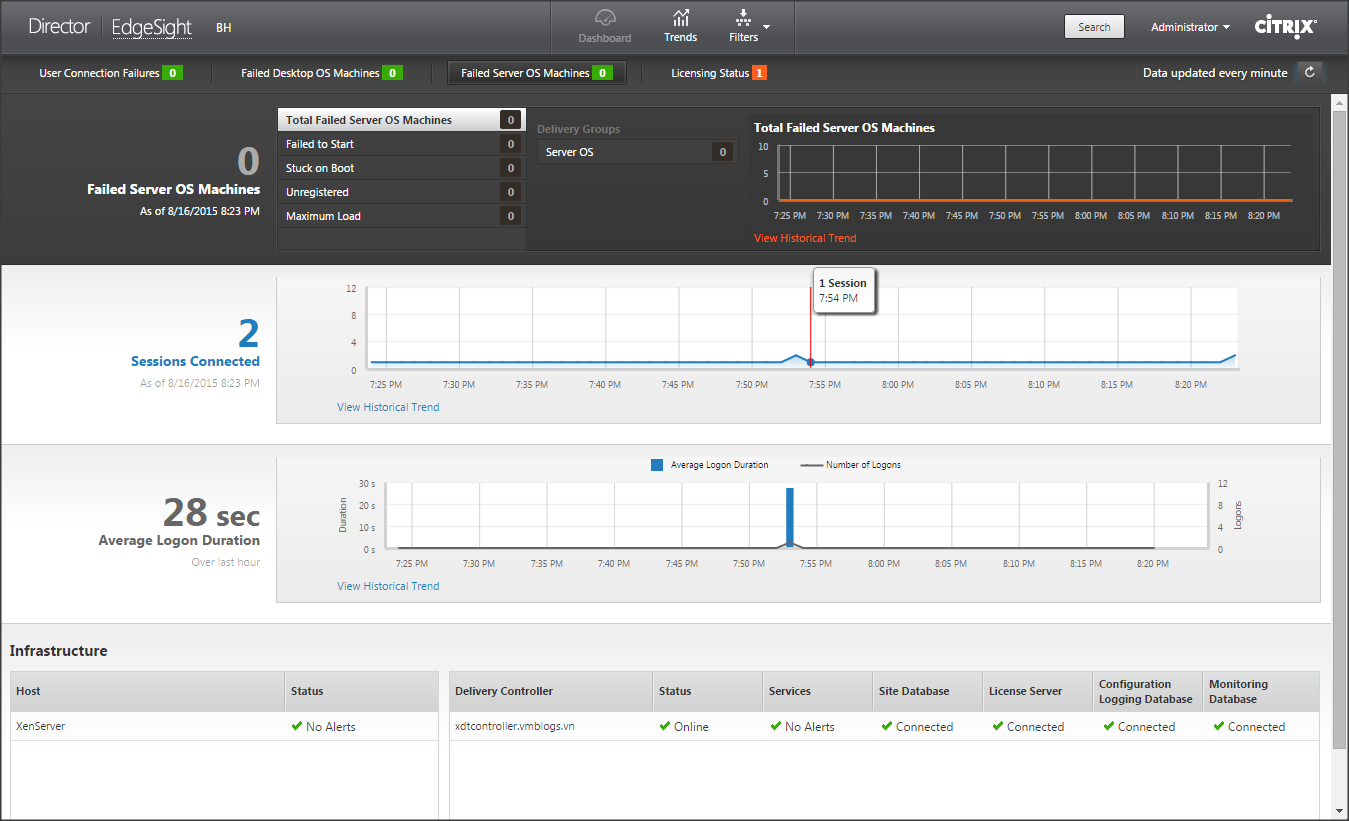
Task: Expand the Administrator user menu
Action: (x=1190, y=27)
